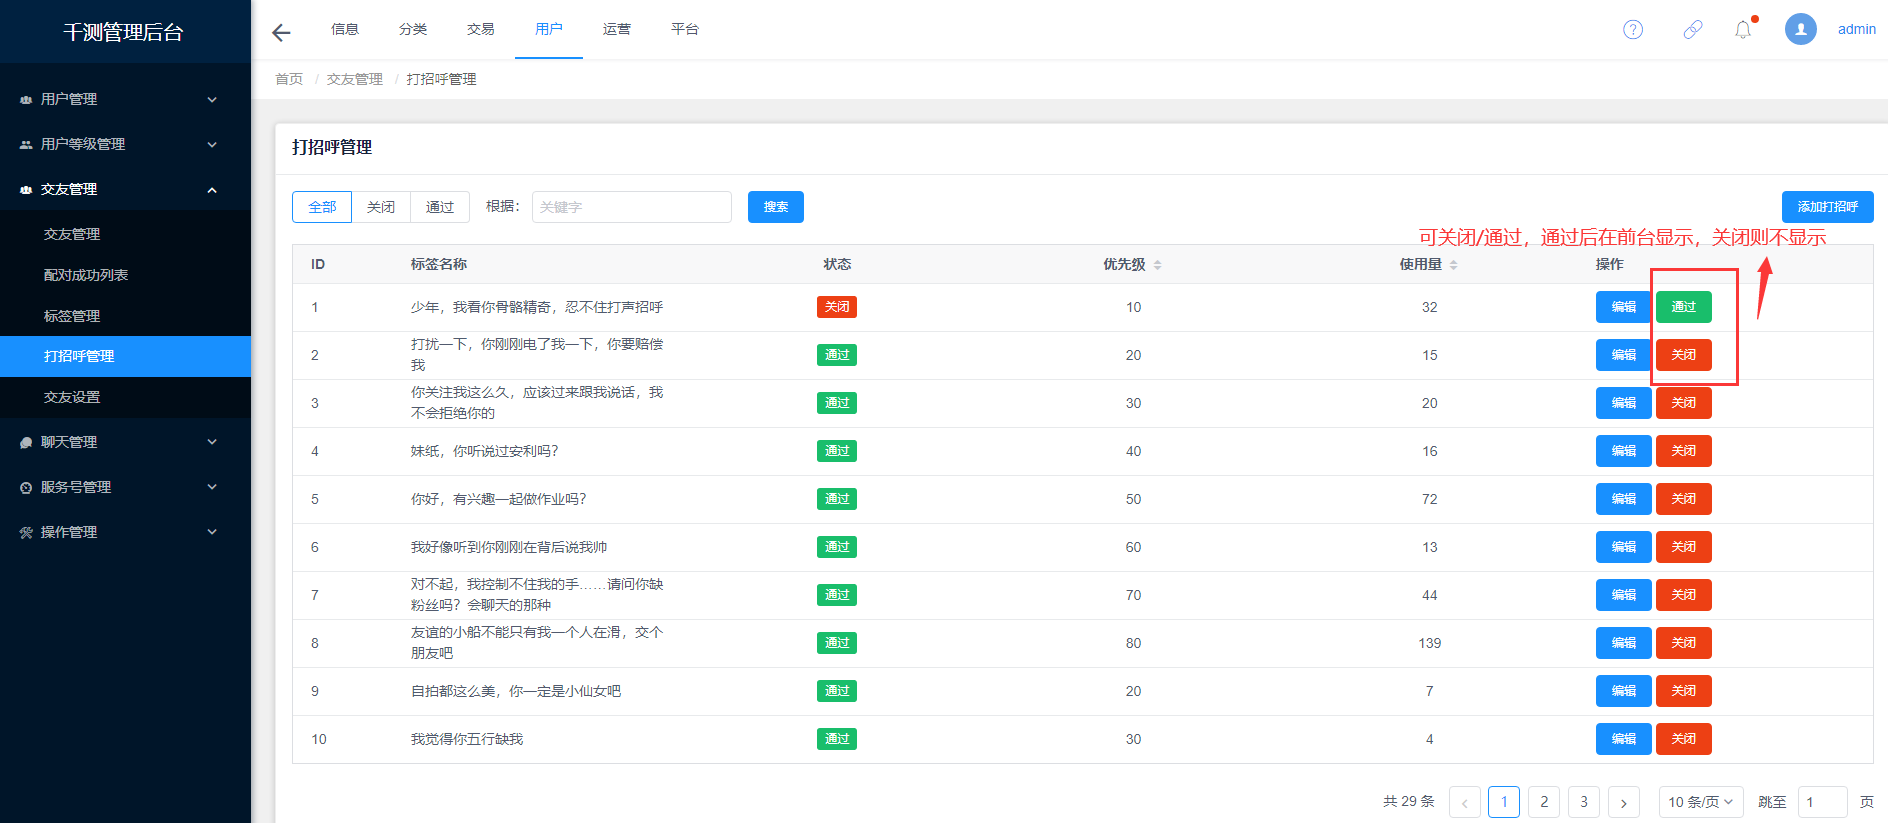Image resolution: width=1888 pixels, height=823 pixels.
Task: Expand 聊天管理 menu chevron
Action: [x=212, y=442]
